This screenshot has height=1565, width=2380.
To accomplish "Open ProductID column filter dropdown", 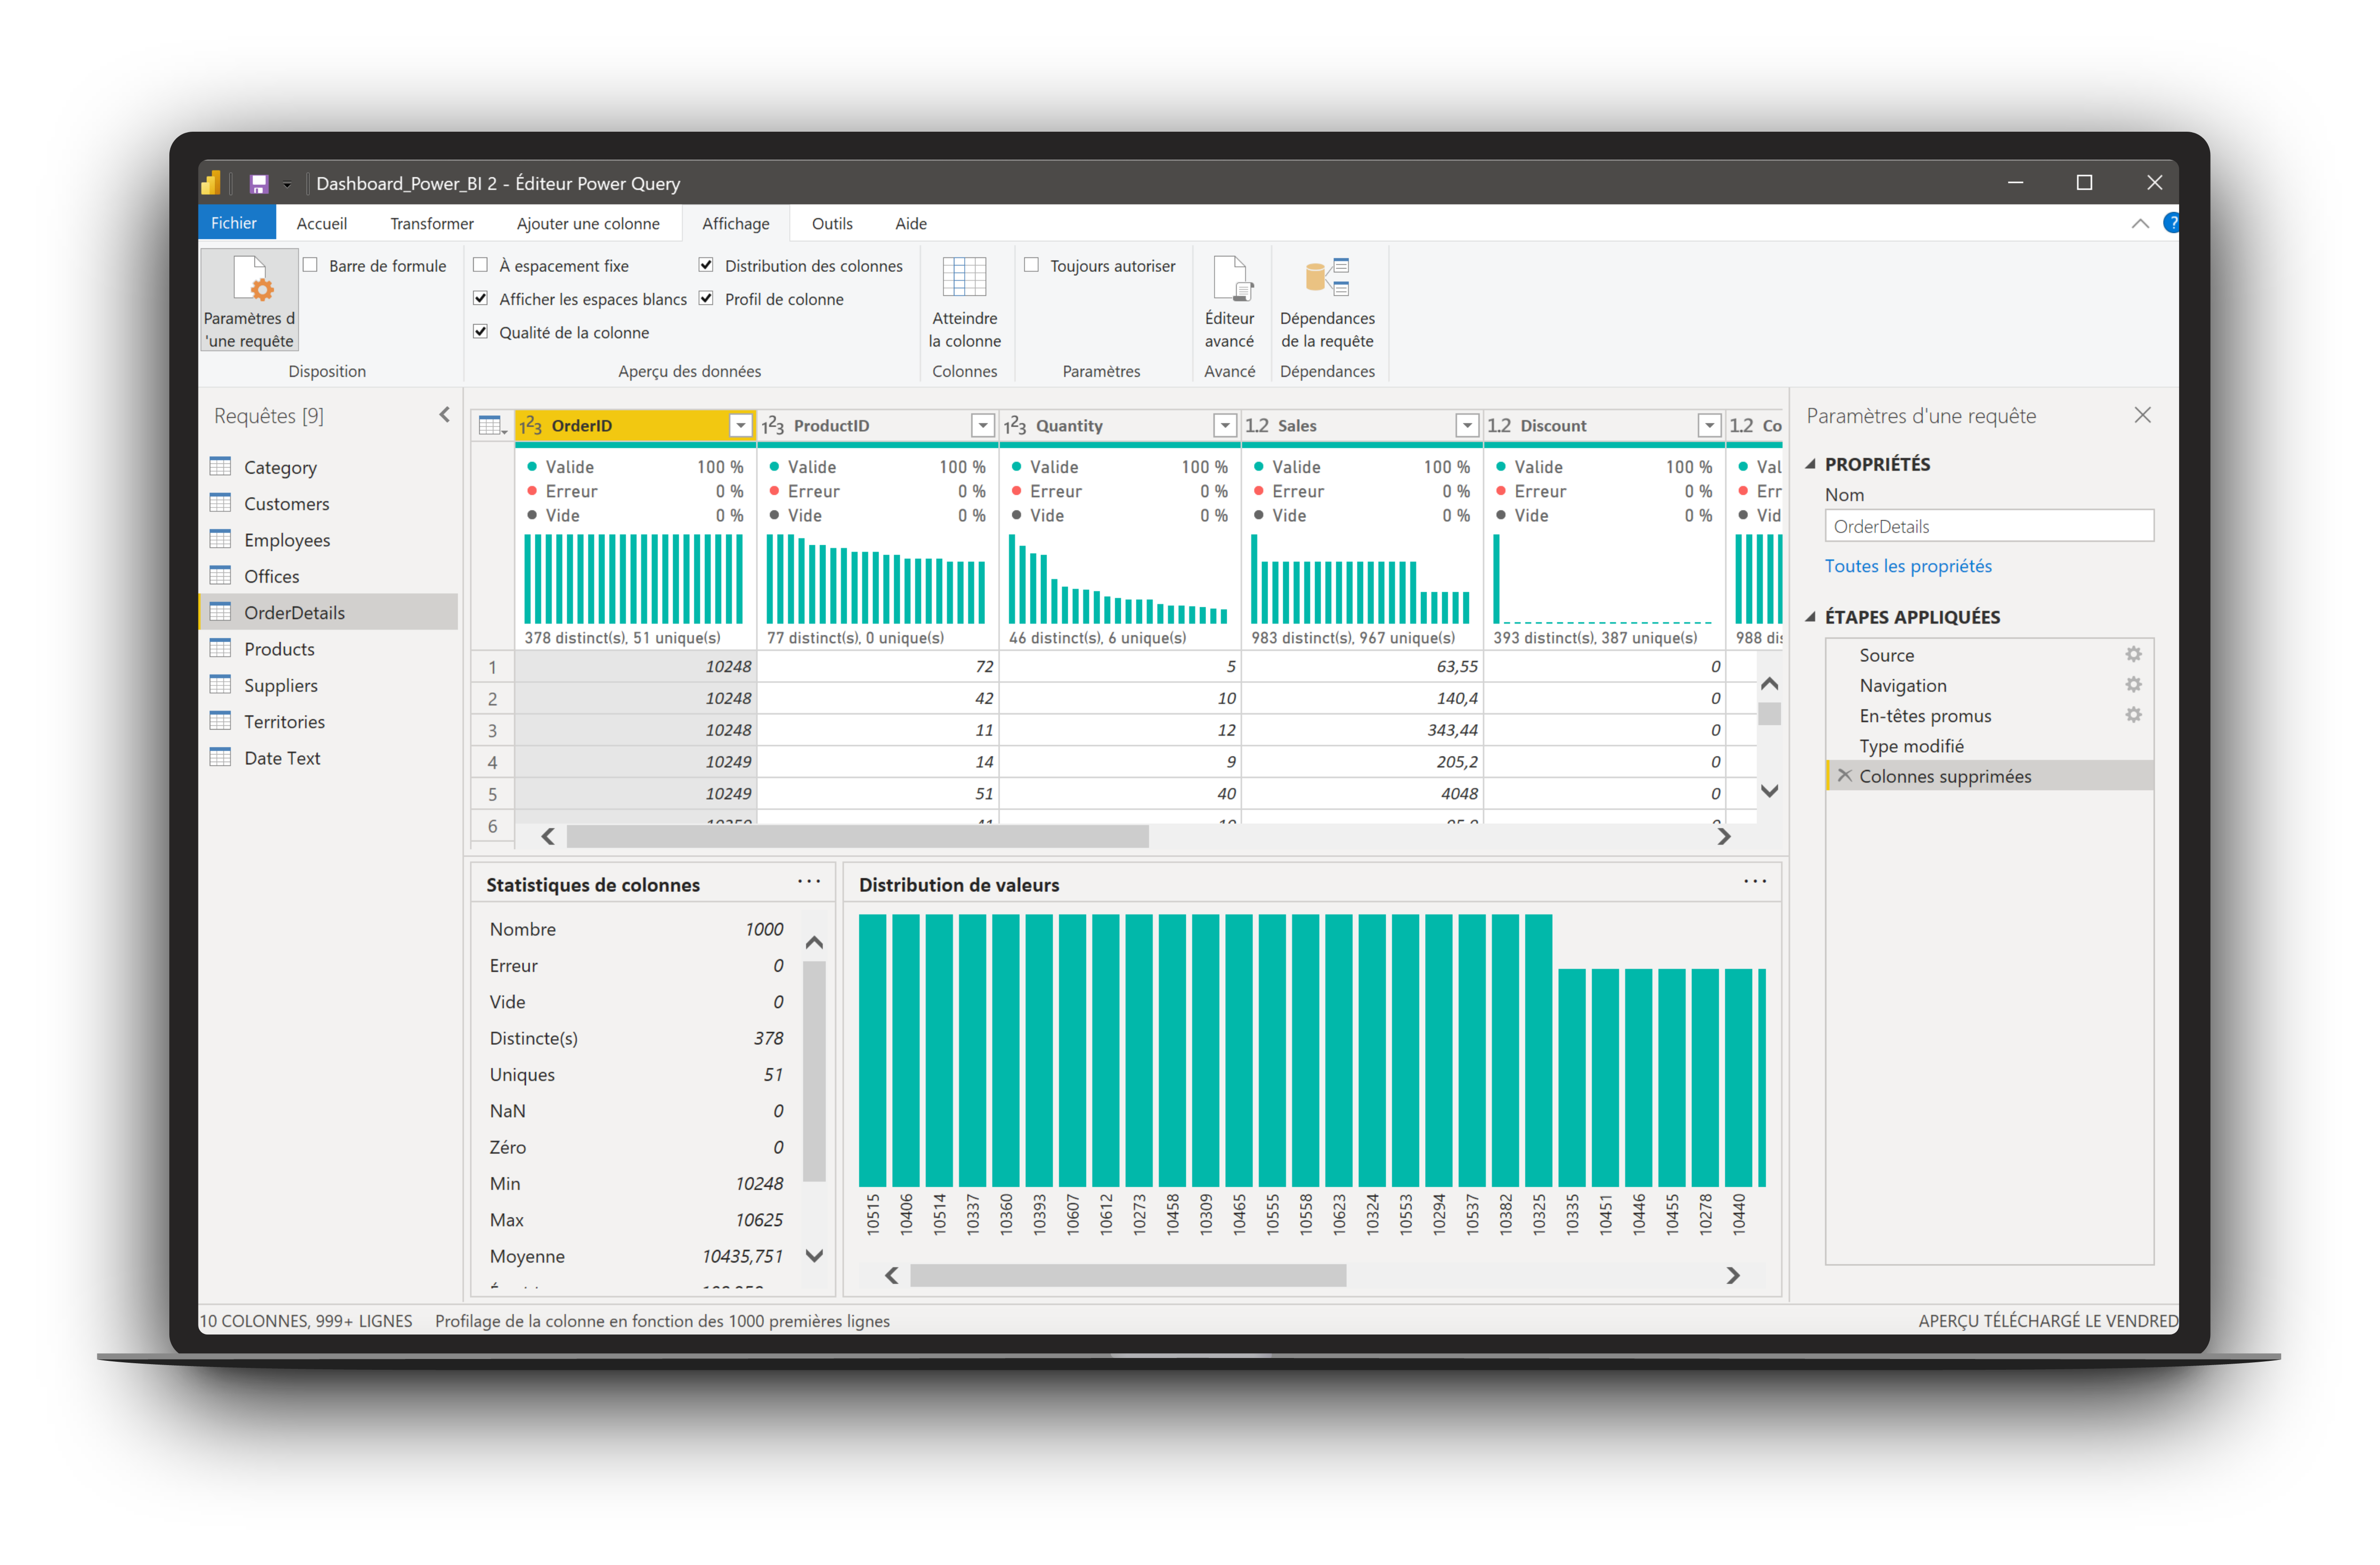I will (x=983, y=426).
